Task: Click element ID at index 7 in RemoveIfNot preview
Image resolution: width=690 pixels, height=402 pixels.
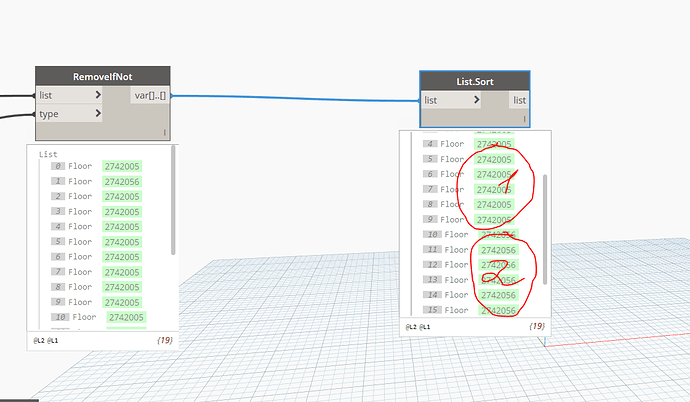Action: tap(122, 272)
